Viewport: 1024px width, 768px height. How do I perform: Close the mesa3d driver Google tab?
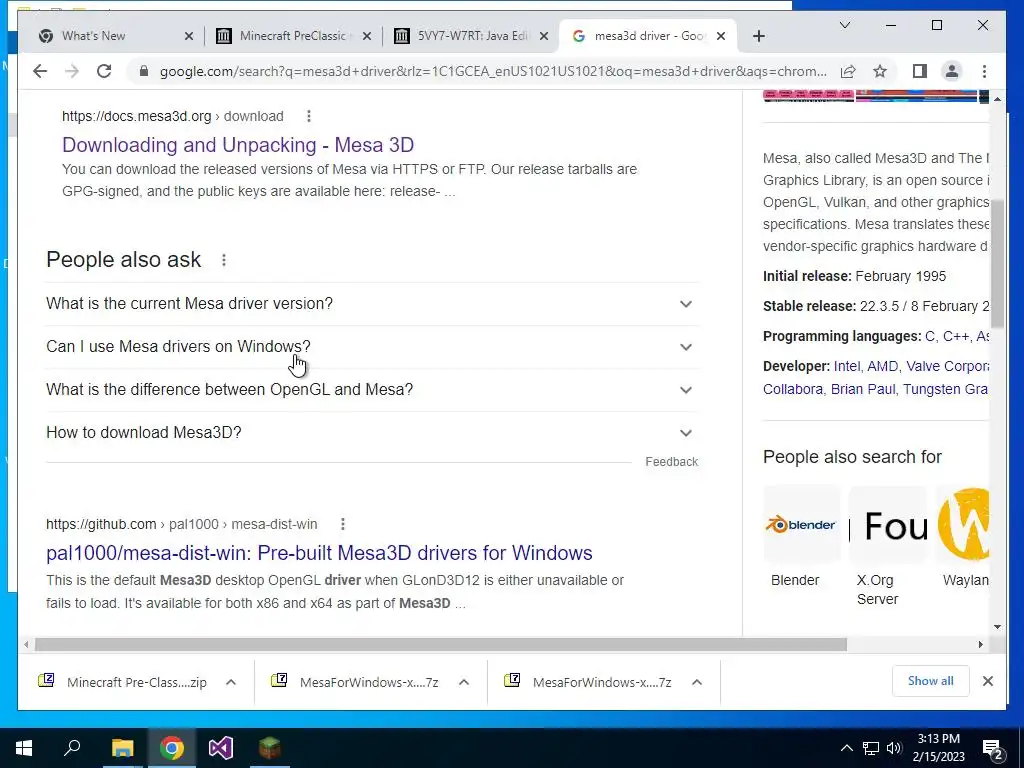721,36
